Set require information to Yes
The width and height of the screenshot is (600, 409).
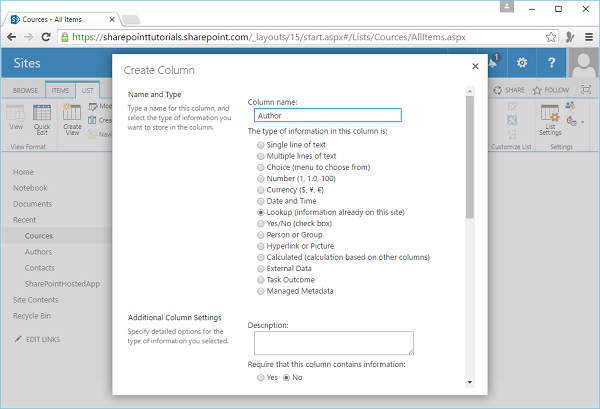[261, 378]
